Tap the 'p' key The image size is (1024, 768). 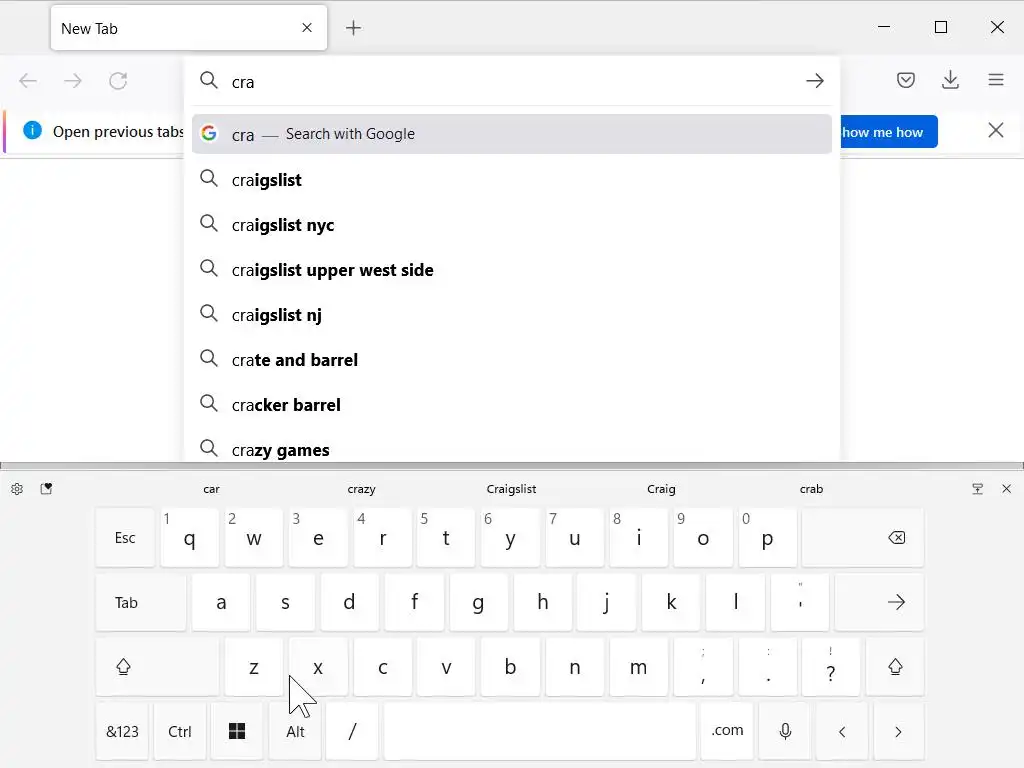767,538
